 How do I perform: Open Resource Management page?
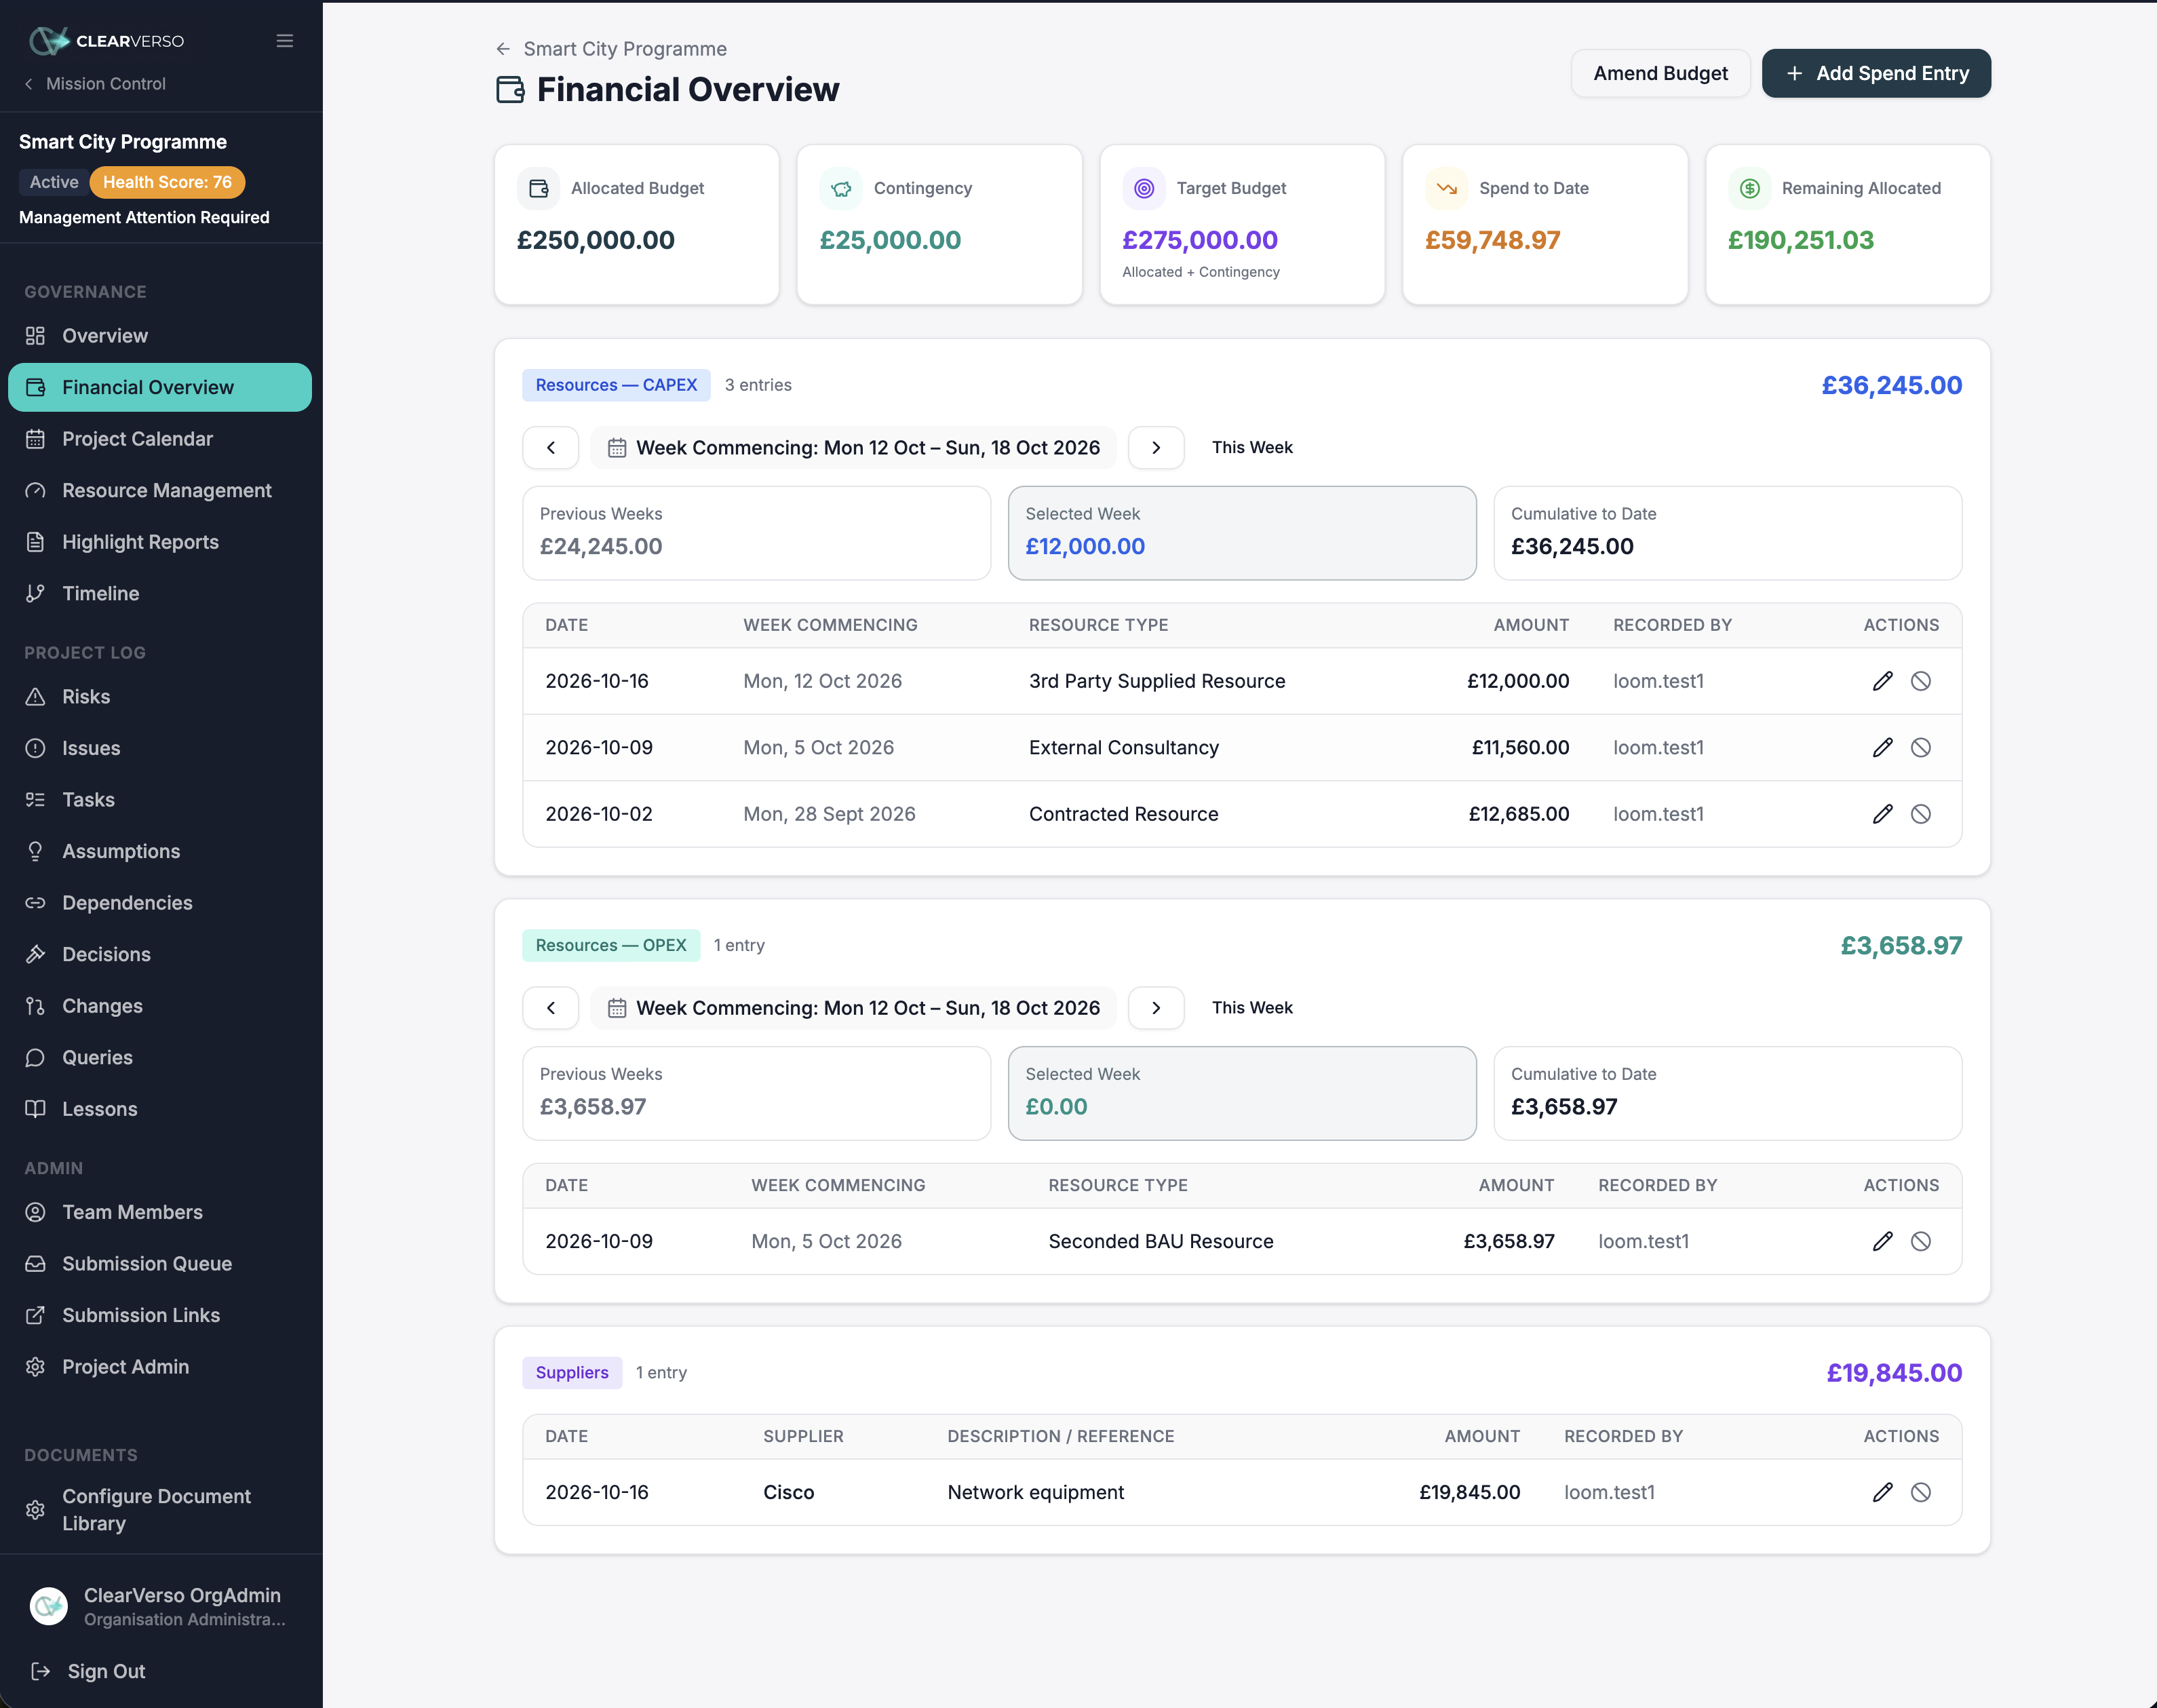pyautogui.click(x=160, y=490)
